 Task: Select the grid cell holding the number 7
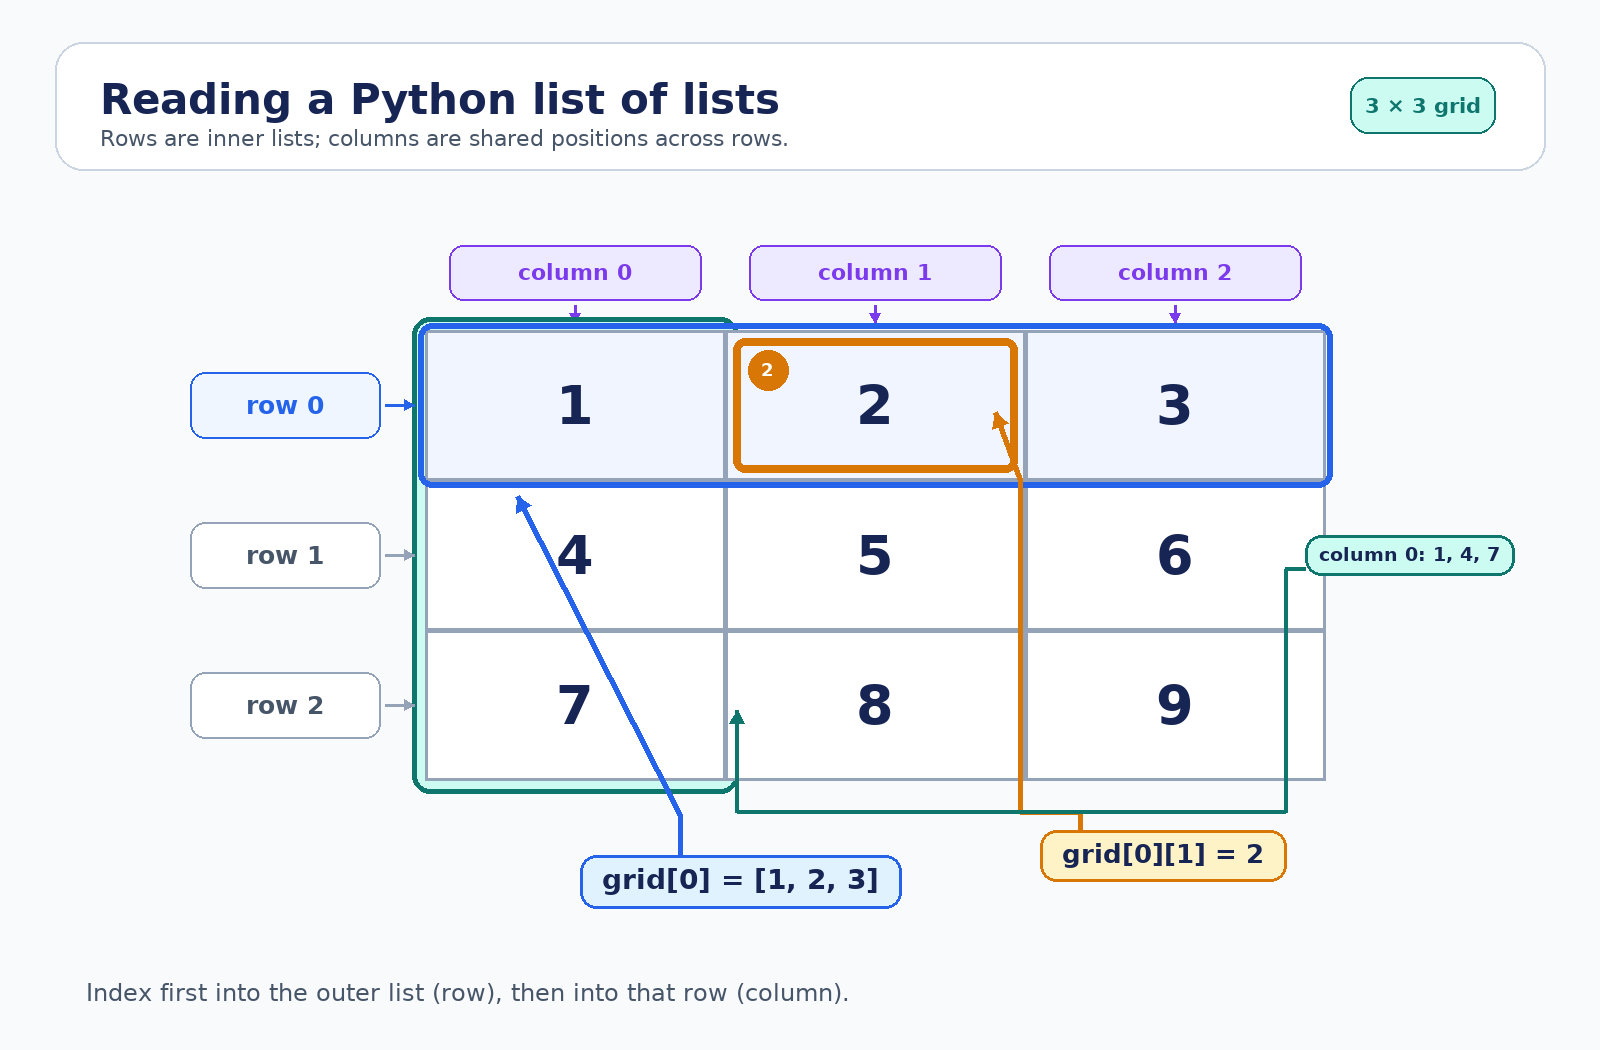575,705
